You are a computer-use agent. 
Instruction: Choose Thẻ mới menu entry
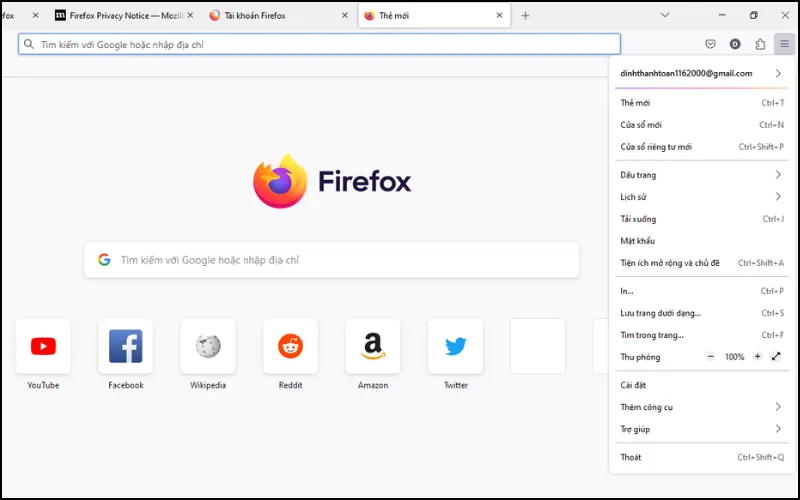pyautogui.click(x=702, y=103)
